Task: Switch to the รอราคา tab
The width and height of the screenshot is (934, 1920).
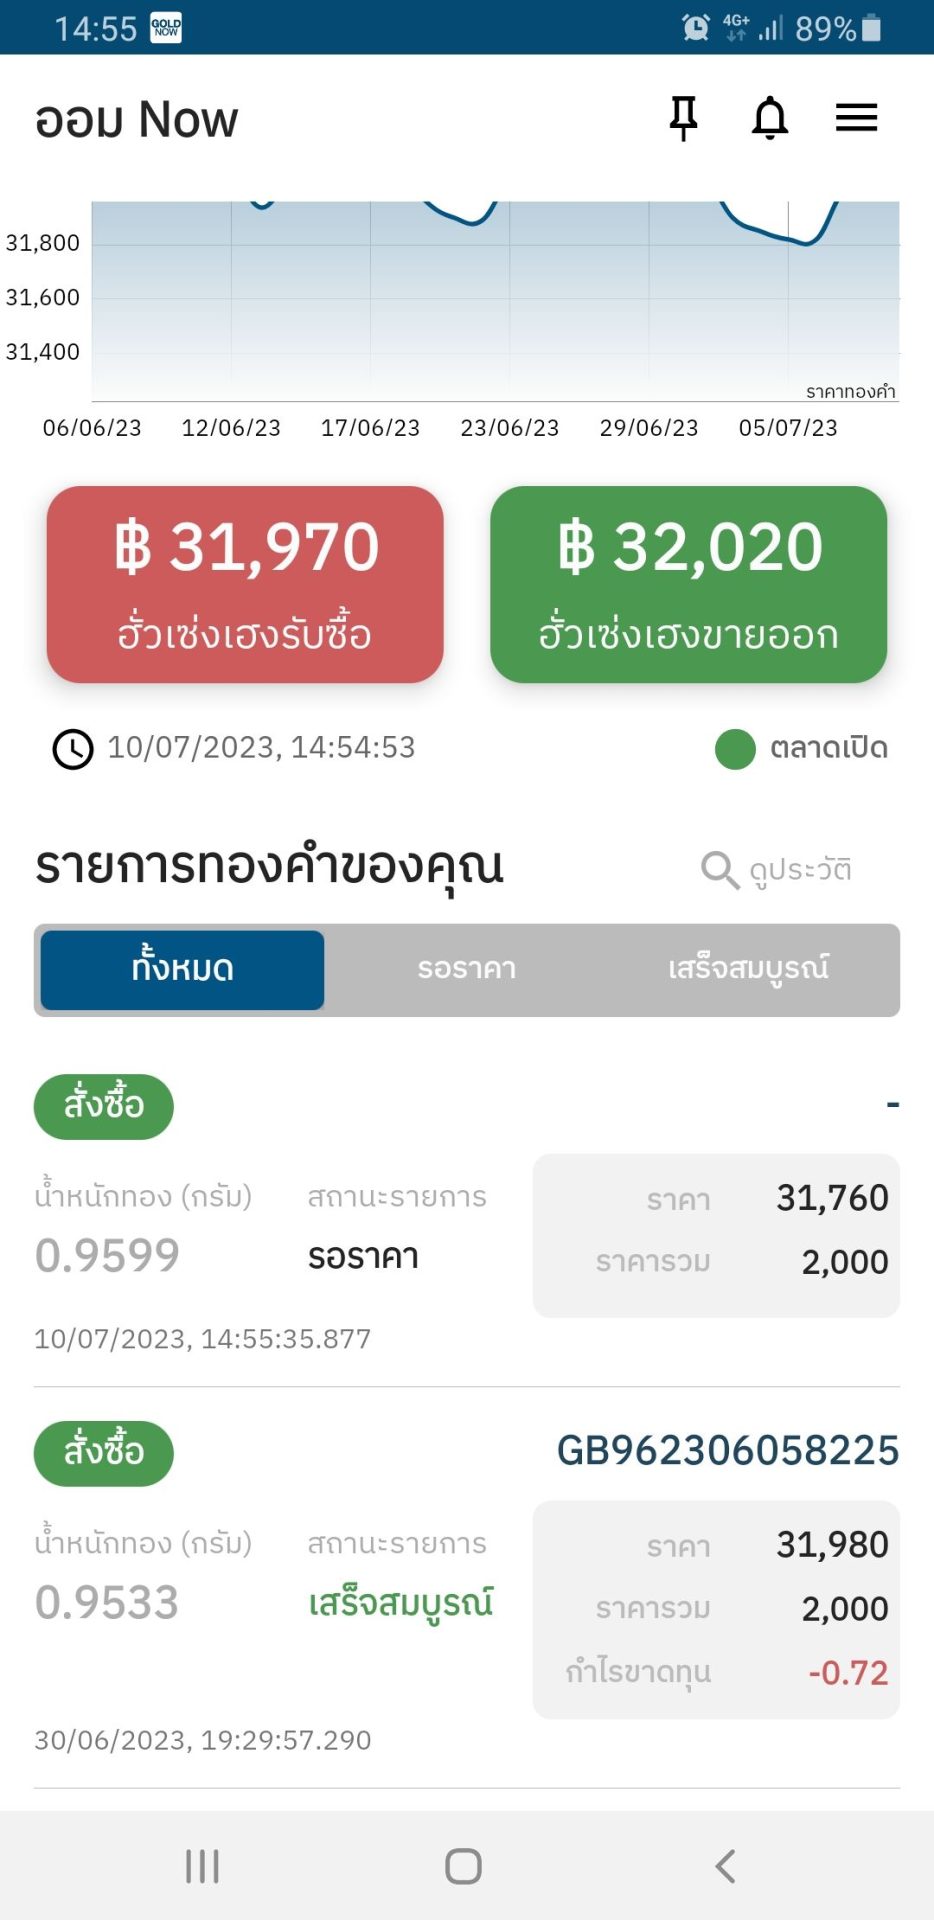Action: tap(467, 969)
